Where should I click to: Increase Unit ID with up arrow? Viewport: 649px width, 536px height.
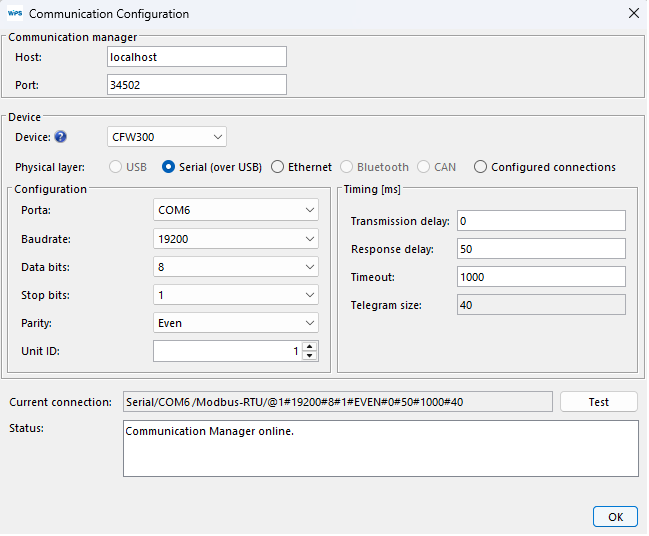point(309,346)
